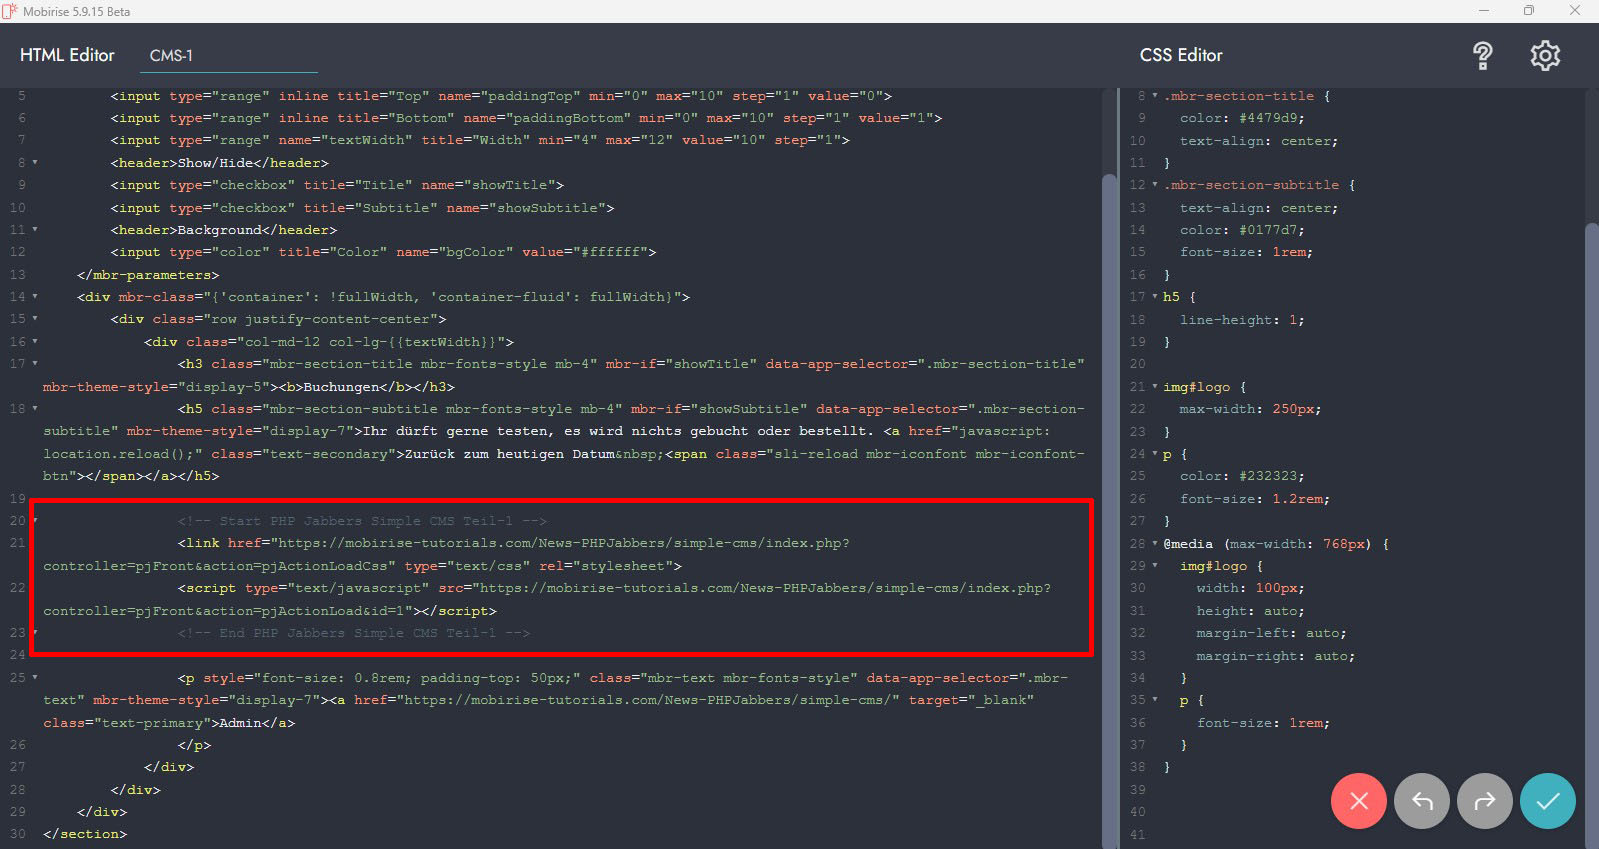Select the CMS-1 tab
1599x849 pixels.
coord(171,56)
